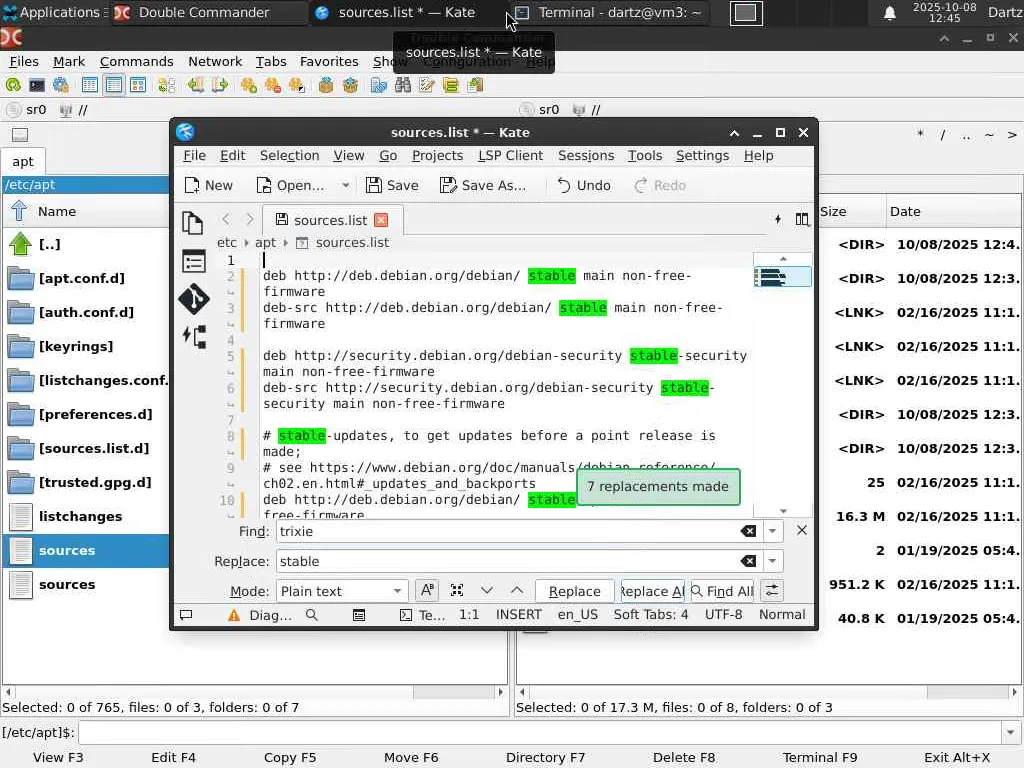This screenshot has width=1024, height=768.
Task: Click the unselect group minus icon in Double Commander
Action: [x=272, y=85]
